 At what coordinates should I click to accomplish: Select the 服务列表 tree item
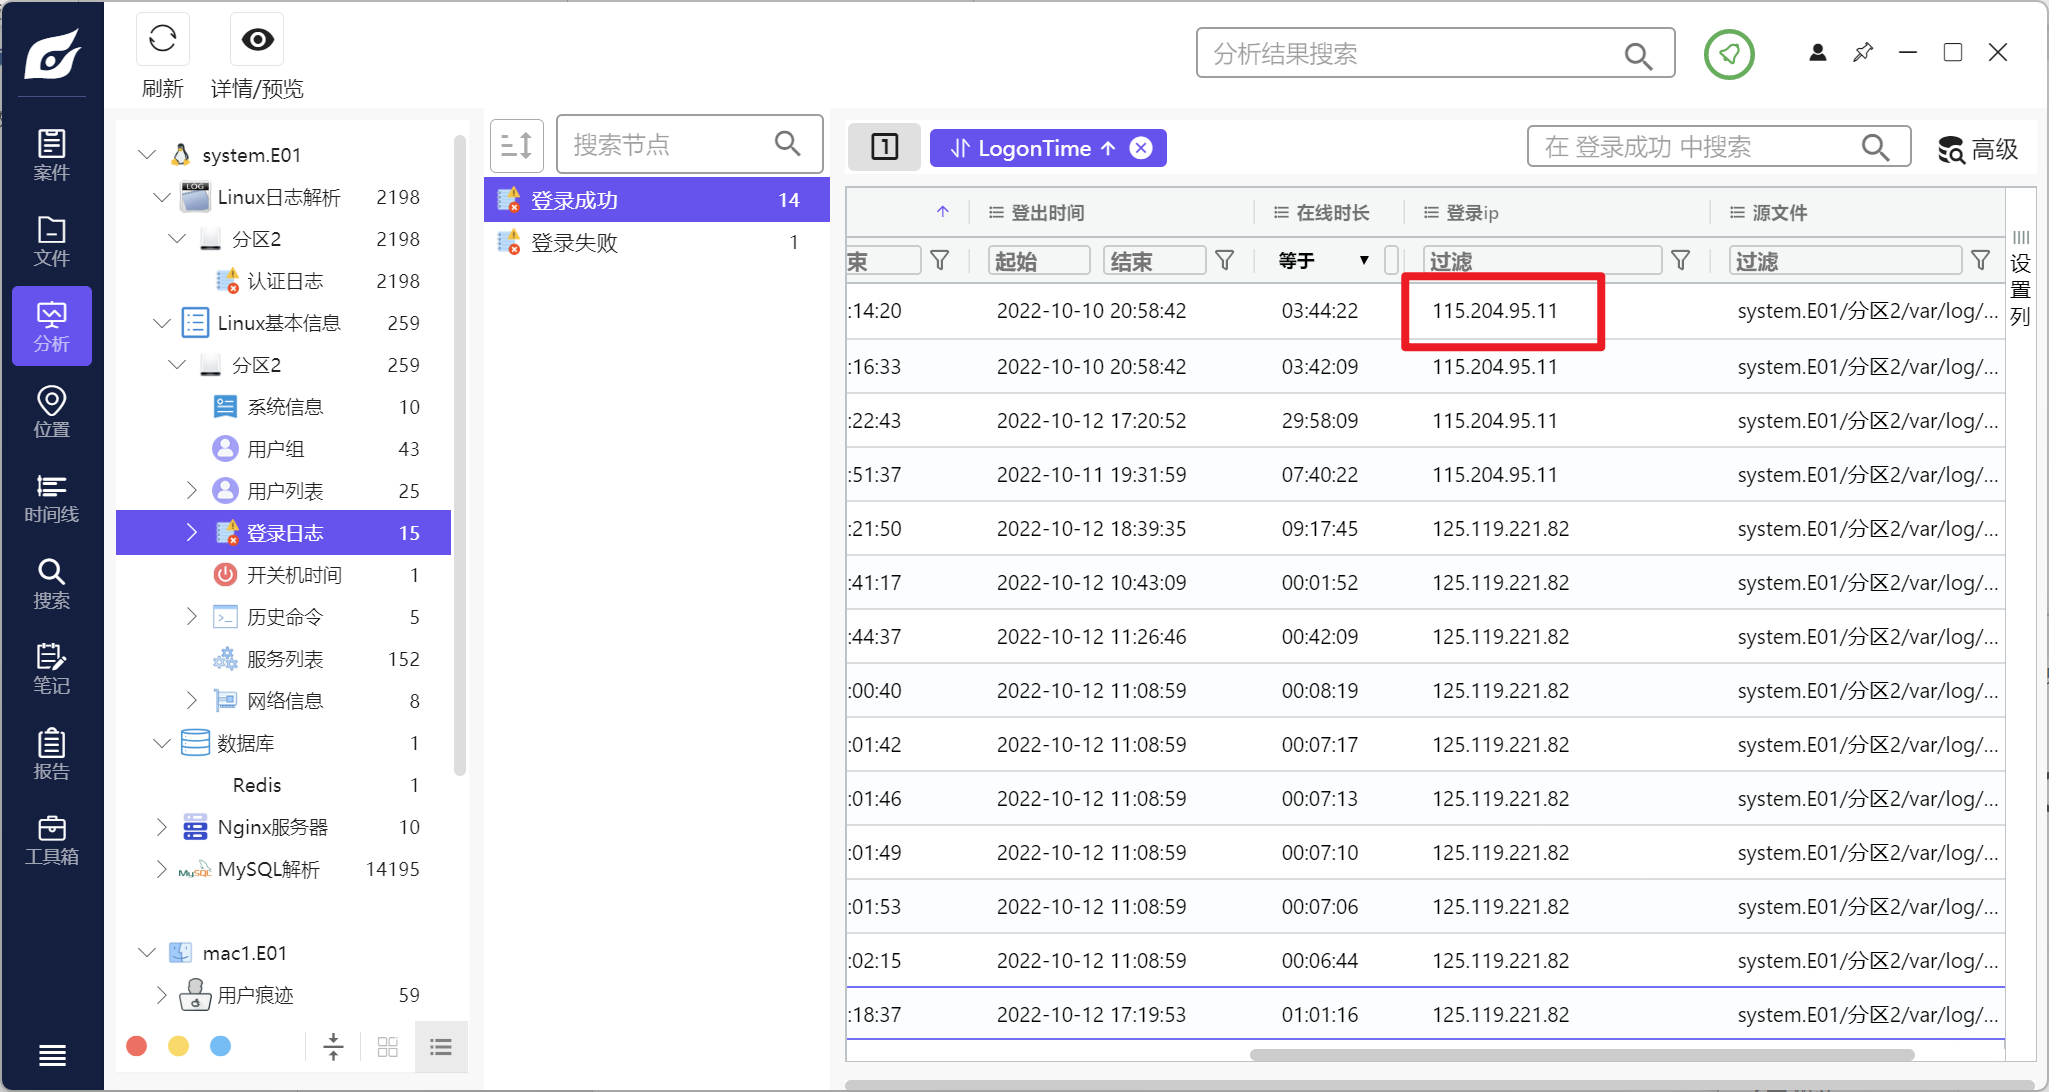click(x=284, y=659)
